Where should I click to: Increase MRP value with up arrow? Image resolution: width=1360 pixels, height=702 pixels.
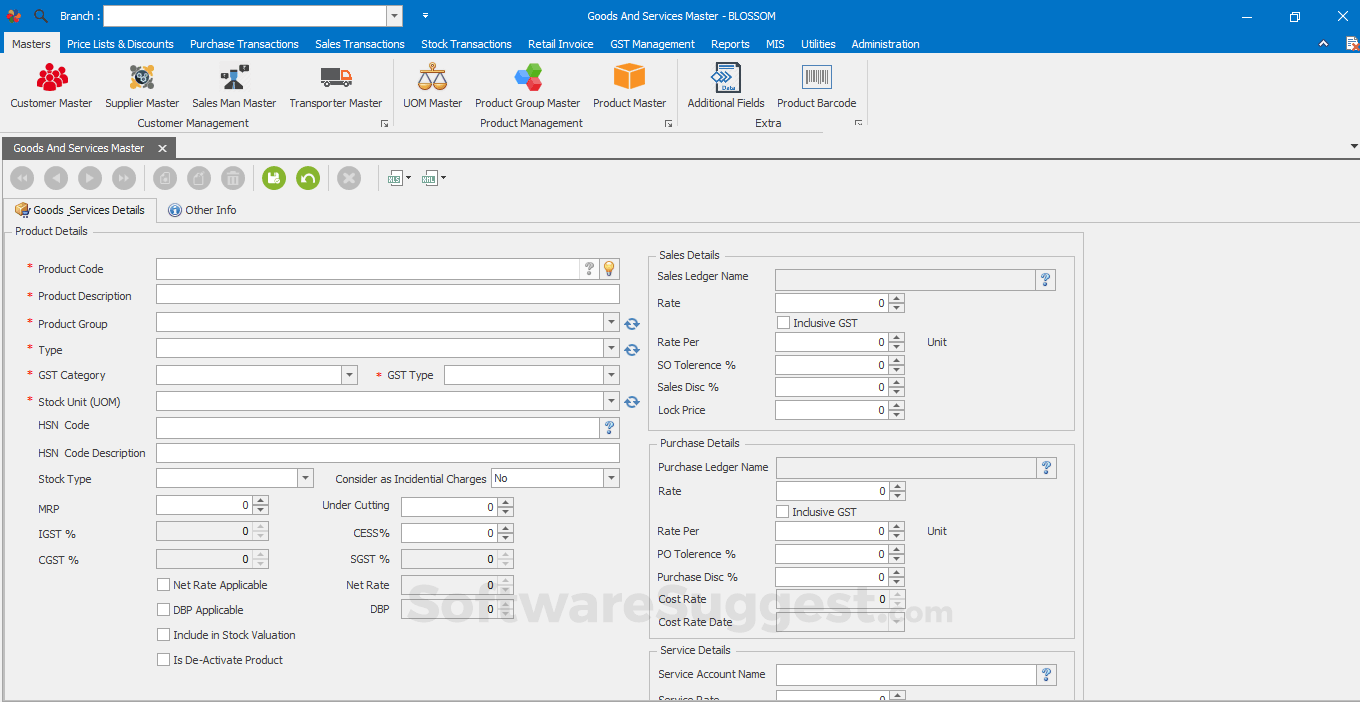[x=261, y=501]
